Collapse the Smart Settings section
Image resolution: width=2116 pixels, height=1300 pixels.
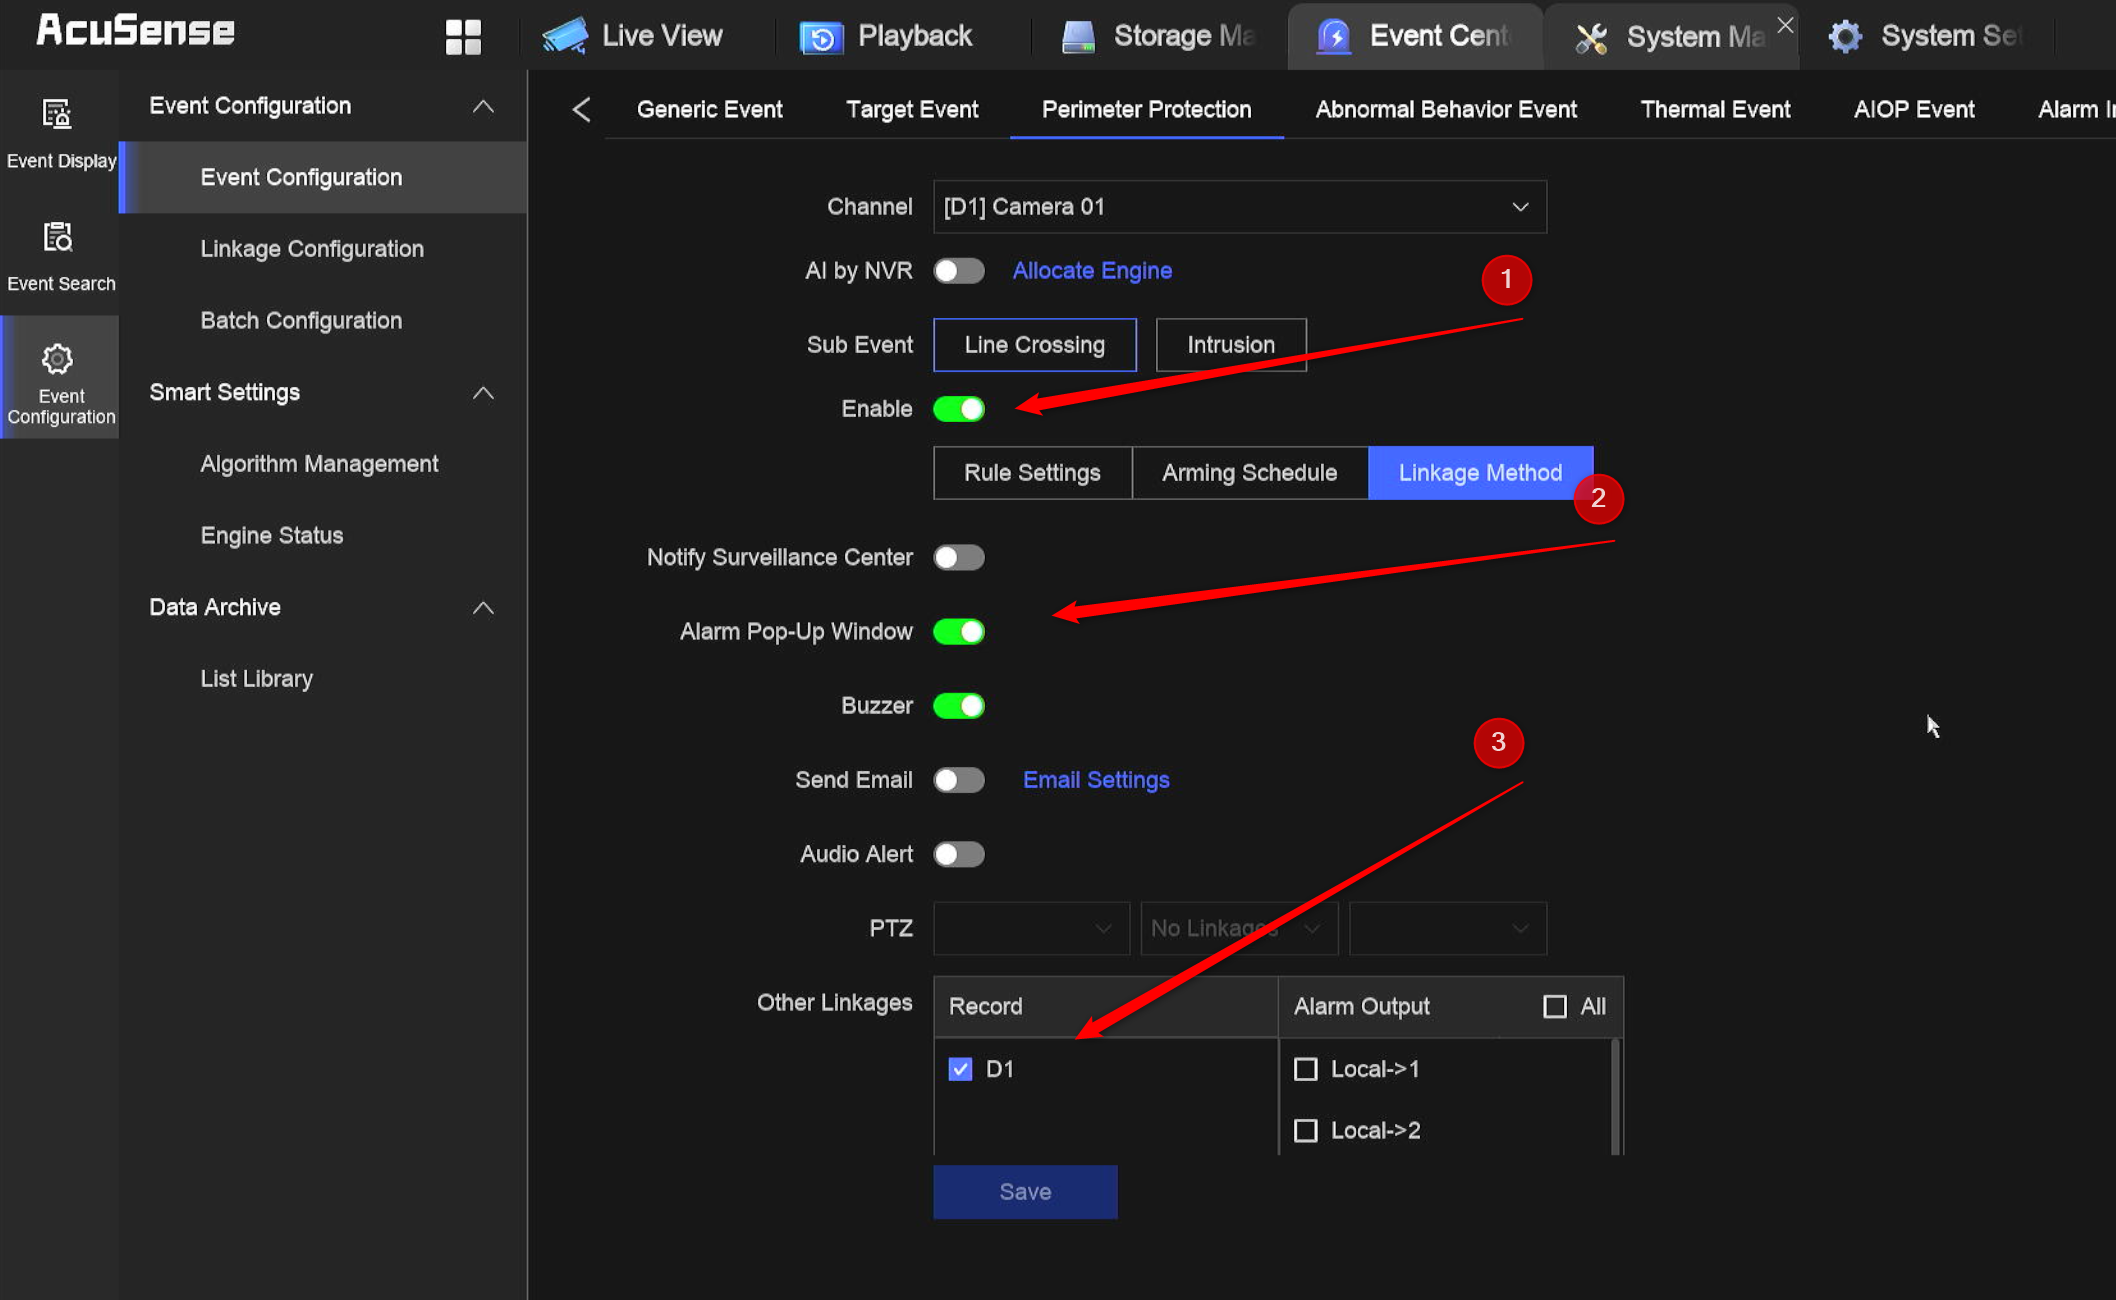point(484,393)
